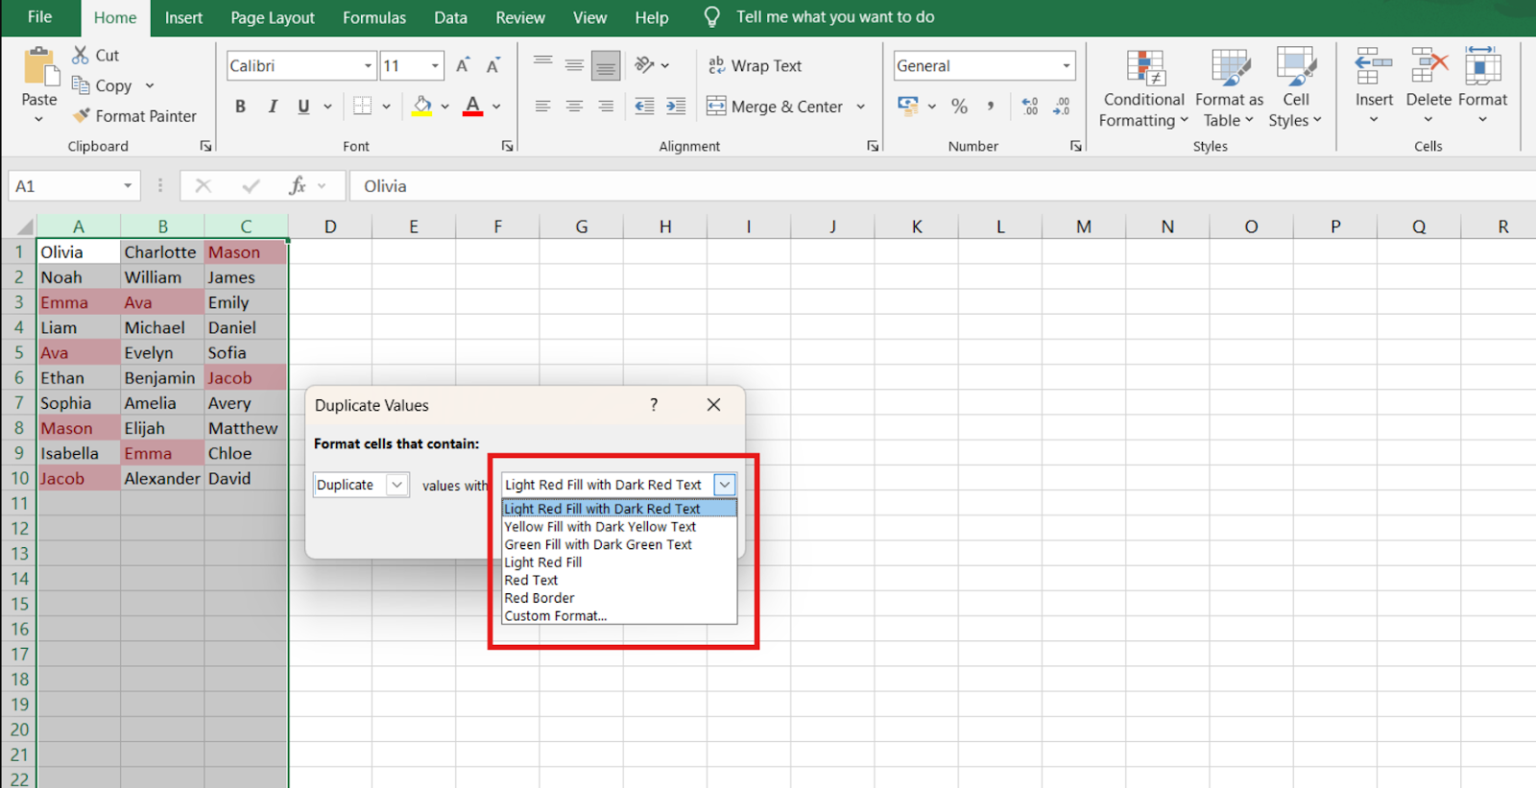Open the Calibri font name dropdown

coord(367,66)
